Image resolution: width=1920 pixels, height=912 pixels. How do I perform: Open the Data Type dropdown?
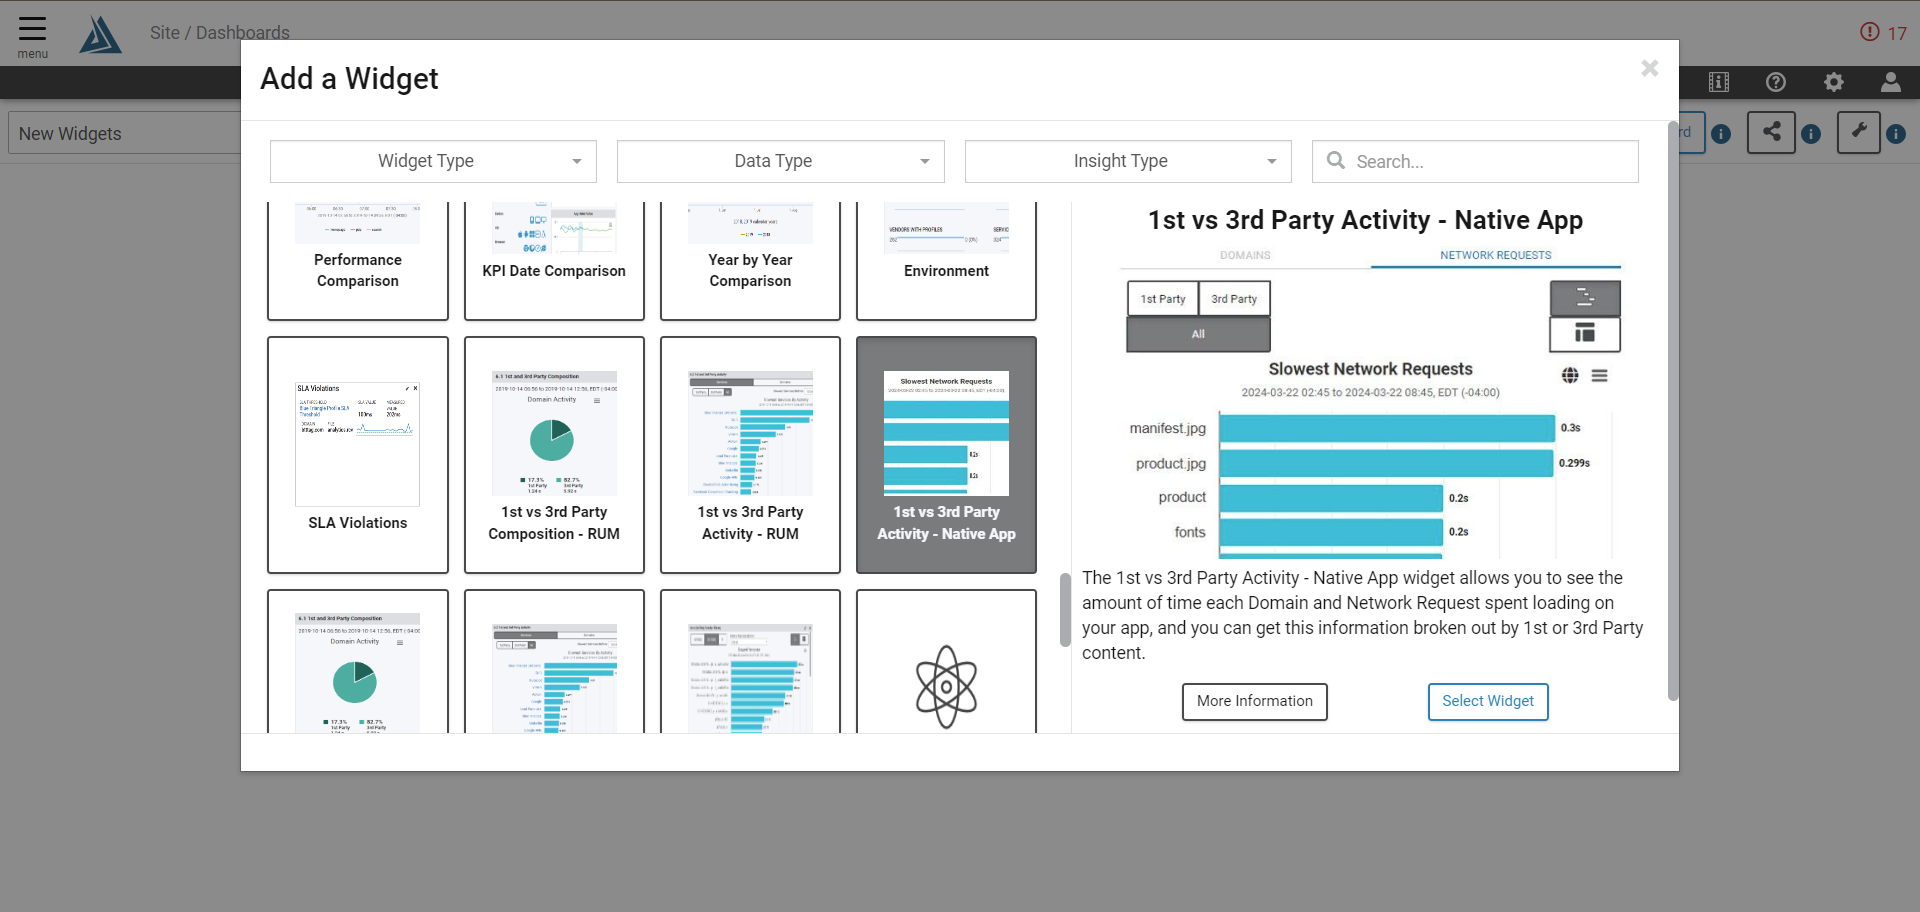click(x=780, y=161)
